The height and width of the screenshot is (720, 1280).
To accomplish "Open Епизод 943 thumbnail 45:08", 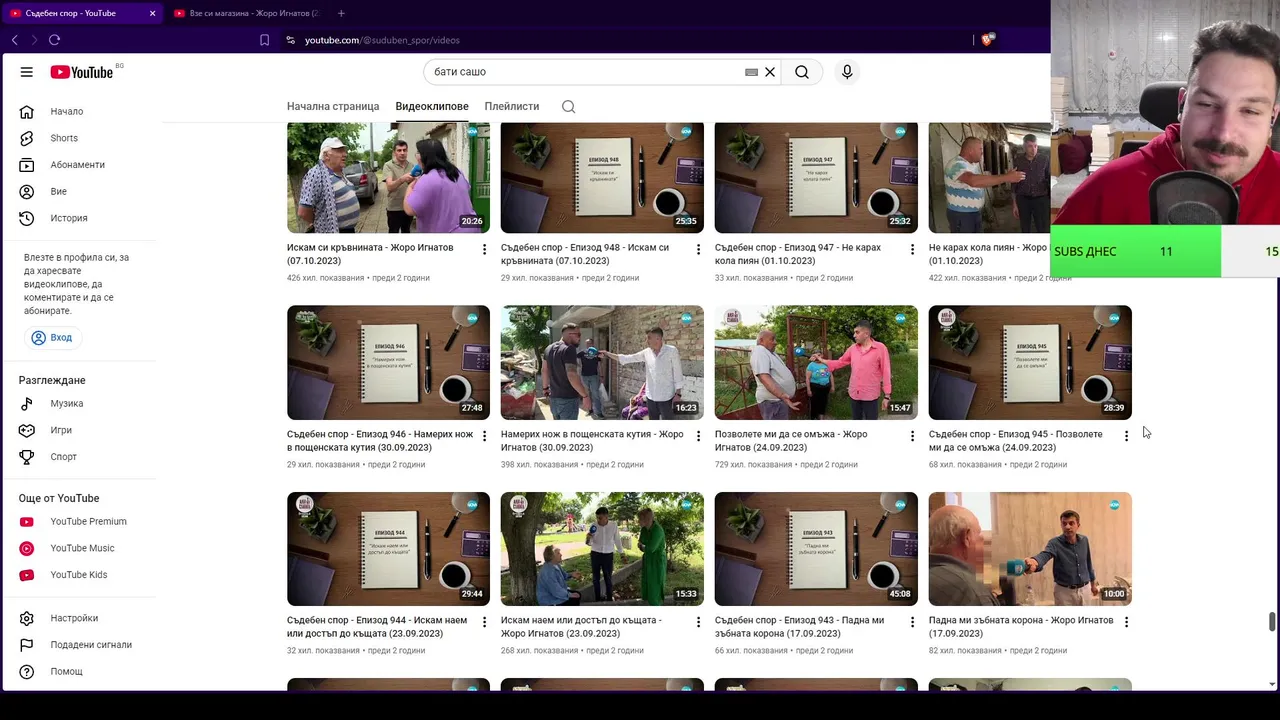I will coord(816,549).
